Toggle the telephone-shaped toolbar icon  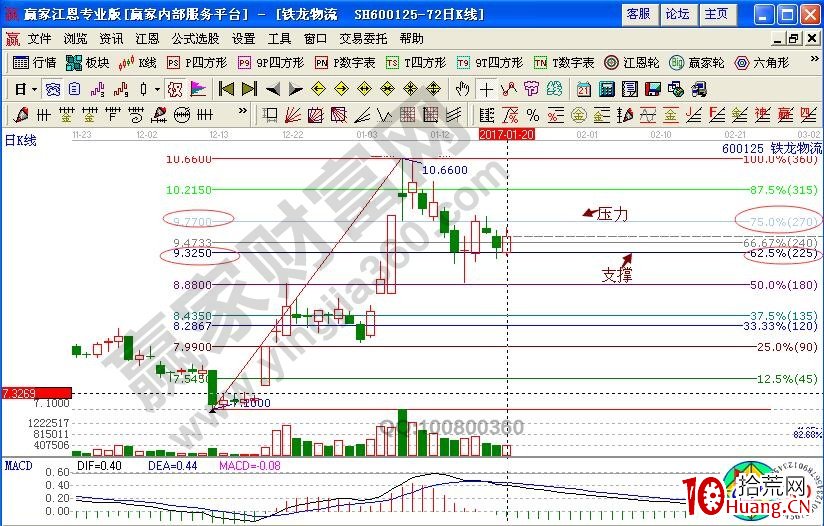click(x=53, y=89)
